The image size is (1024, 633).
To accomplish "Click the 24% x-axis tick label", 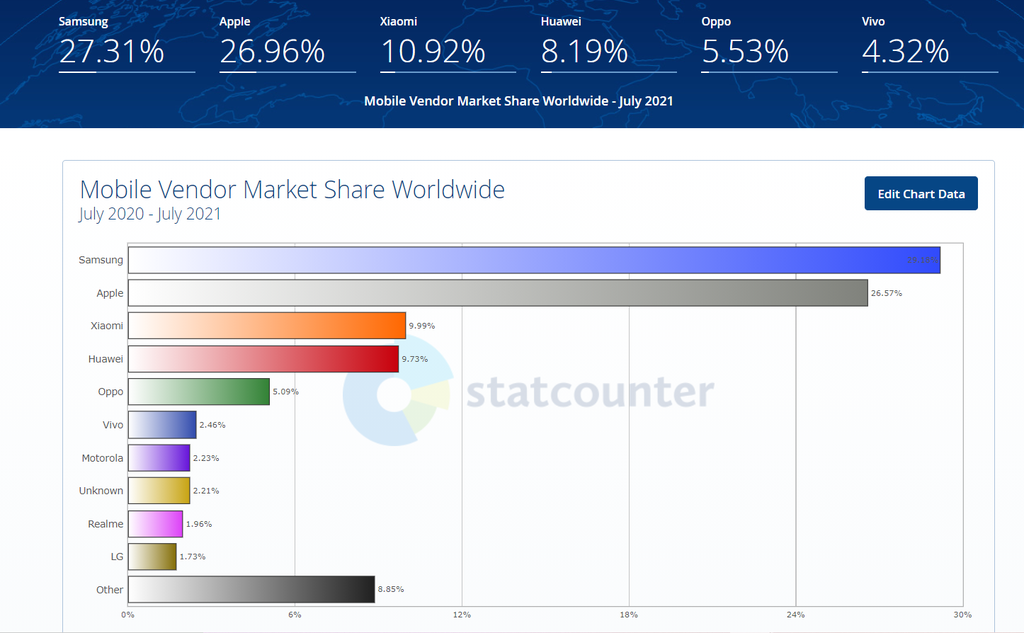I will [x=795, y=615].
